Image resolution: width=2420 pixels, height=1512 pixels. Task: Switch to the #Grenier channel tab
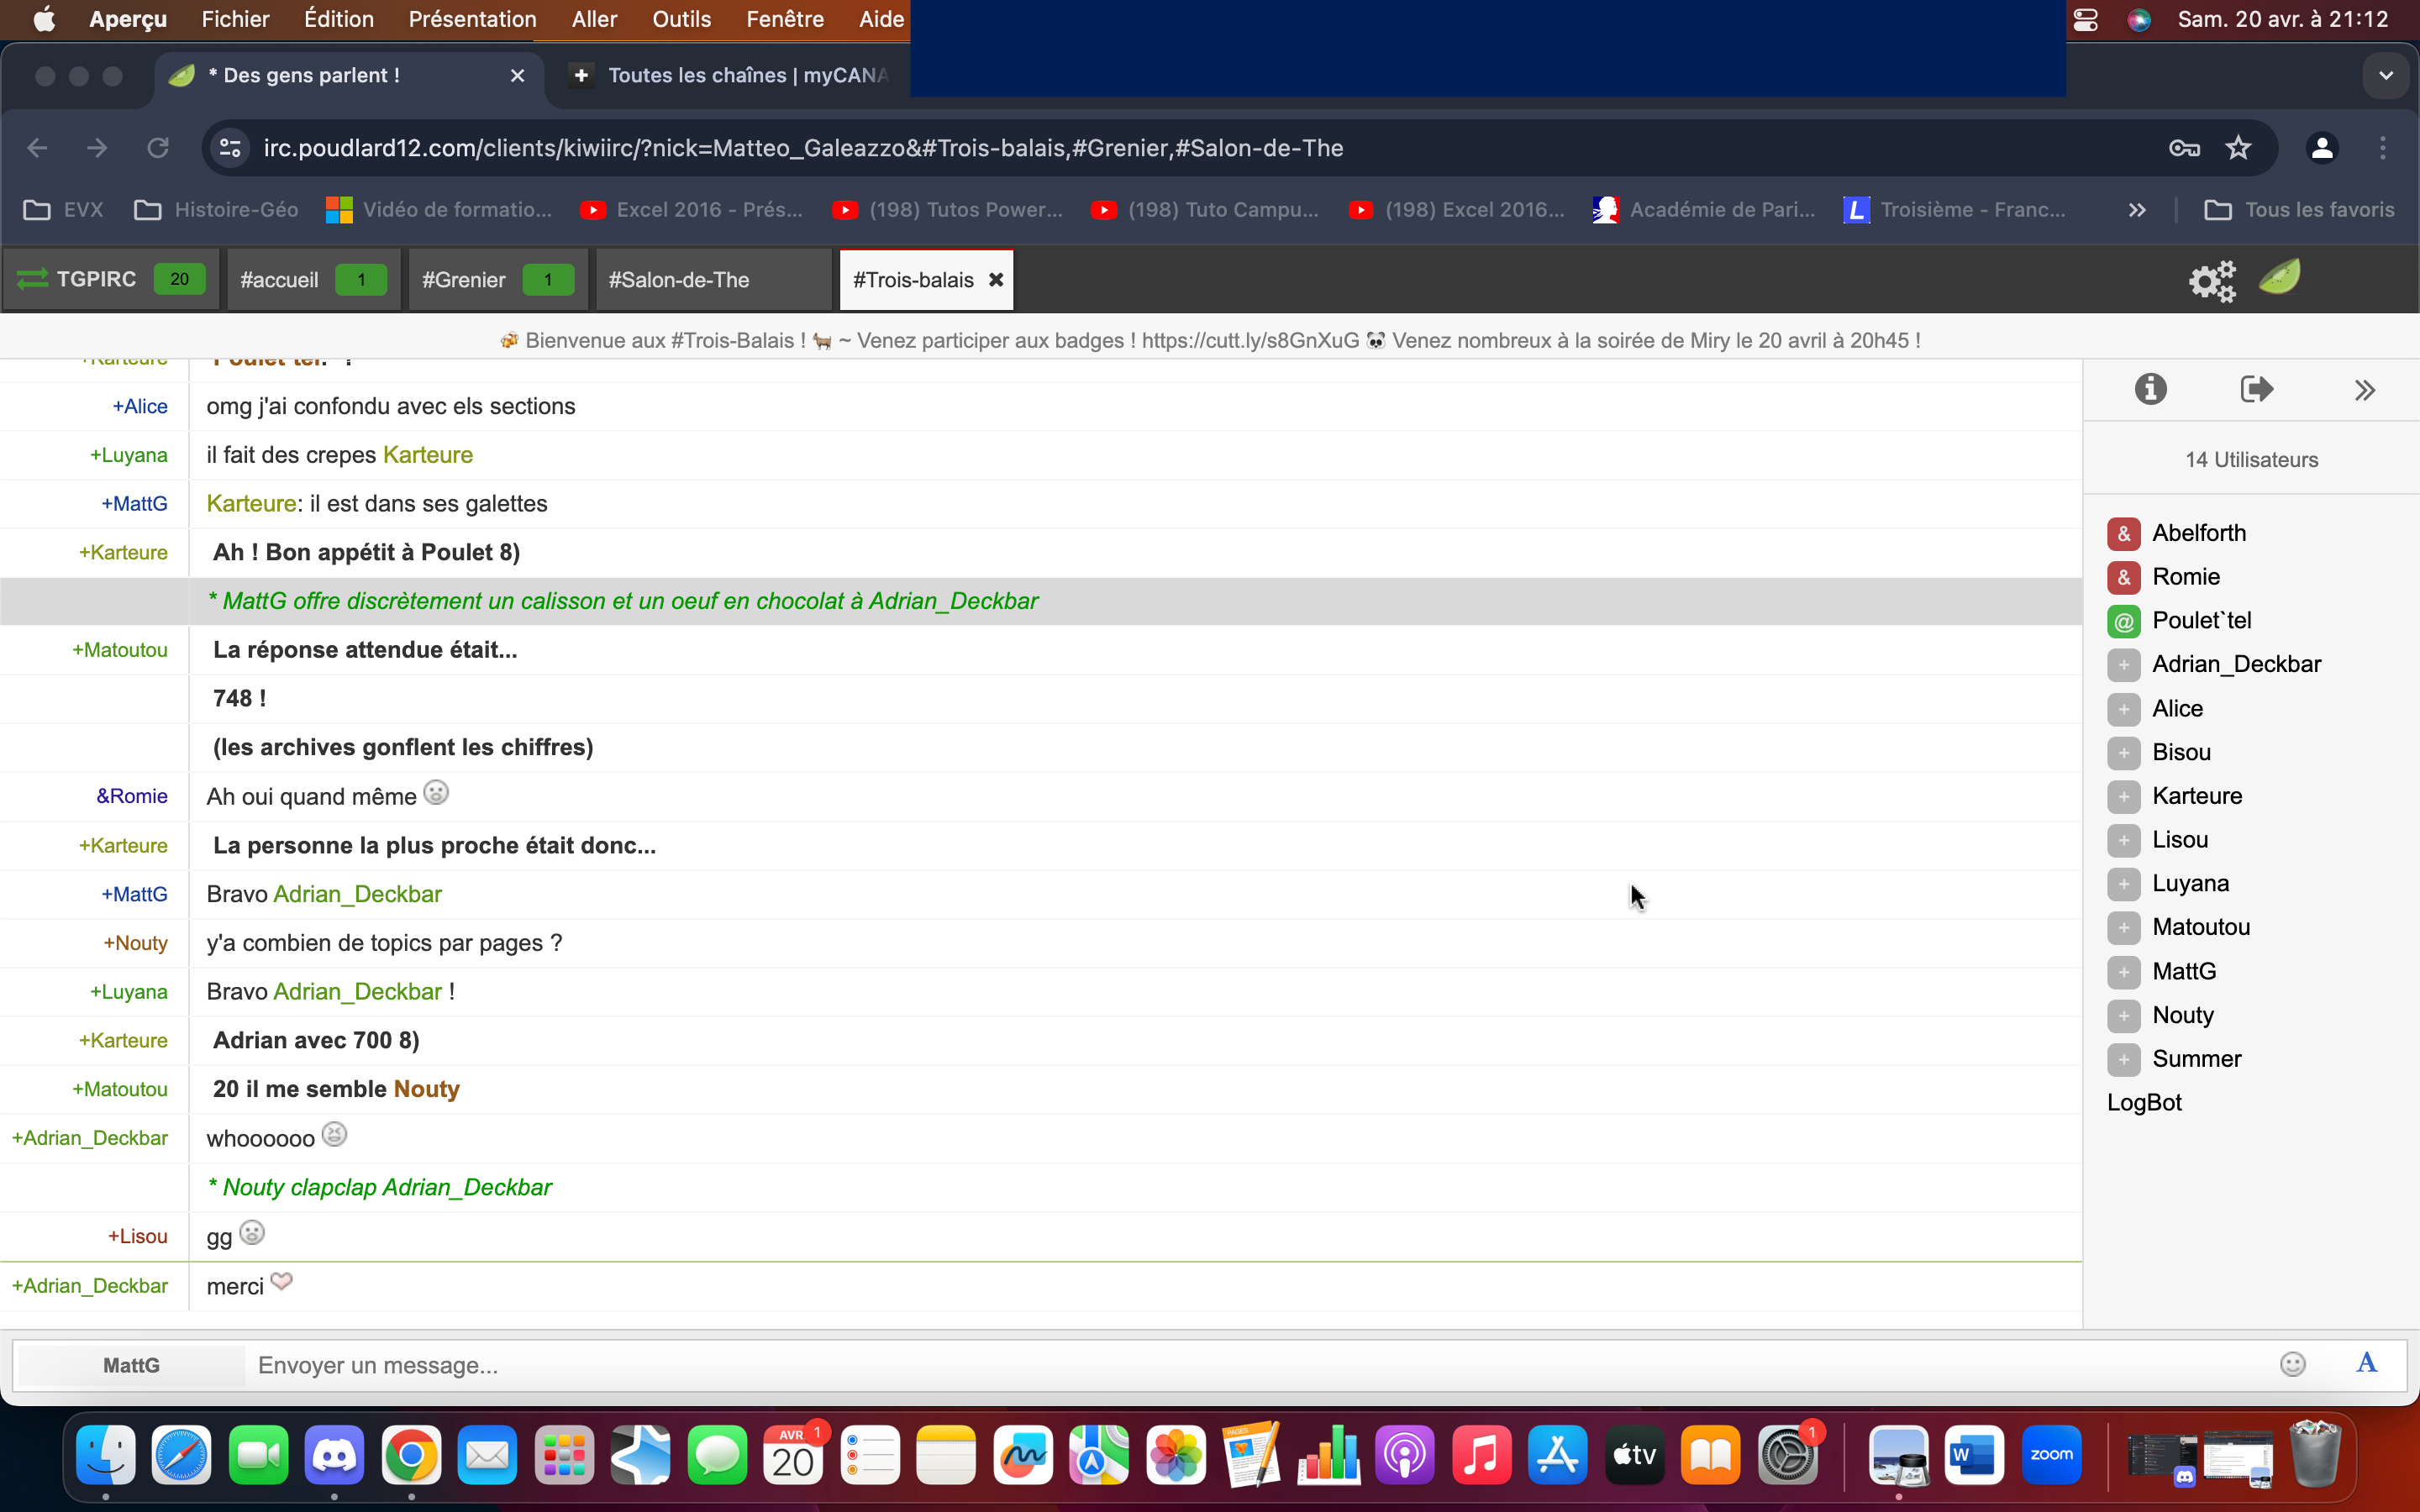point(465,280)
